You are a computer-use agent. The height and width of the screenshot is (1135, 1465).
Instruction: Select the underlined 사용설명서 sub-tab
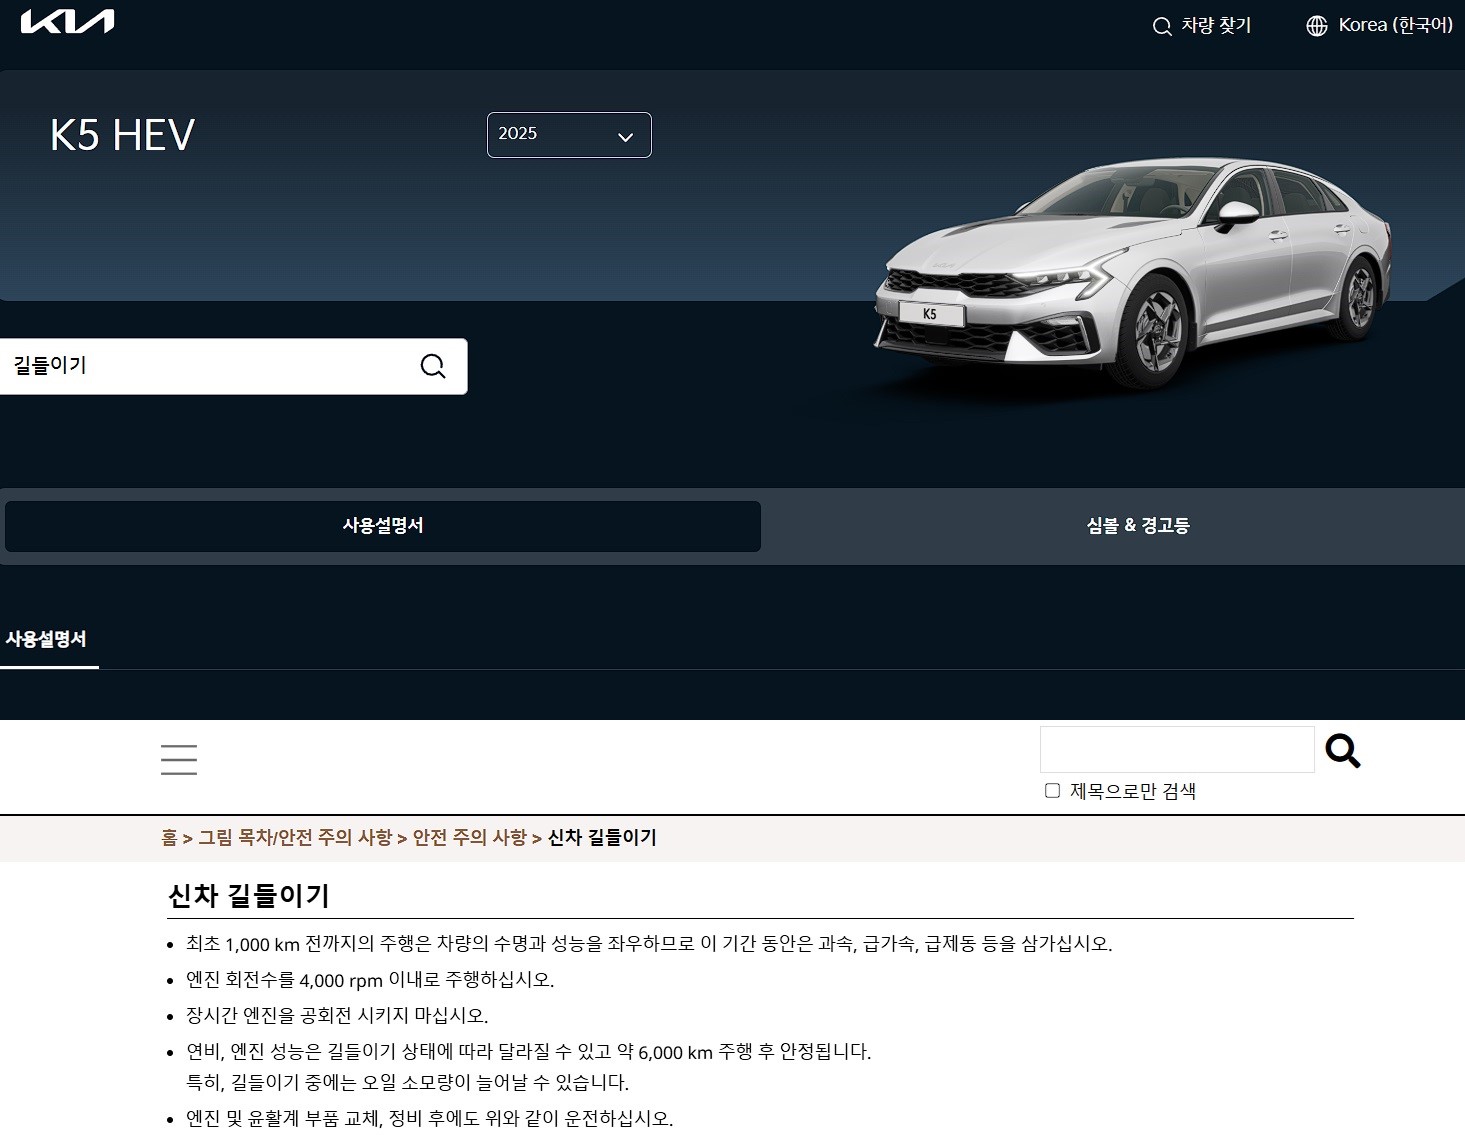(47, 640)
